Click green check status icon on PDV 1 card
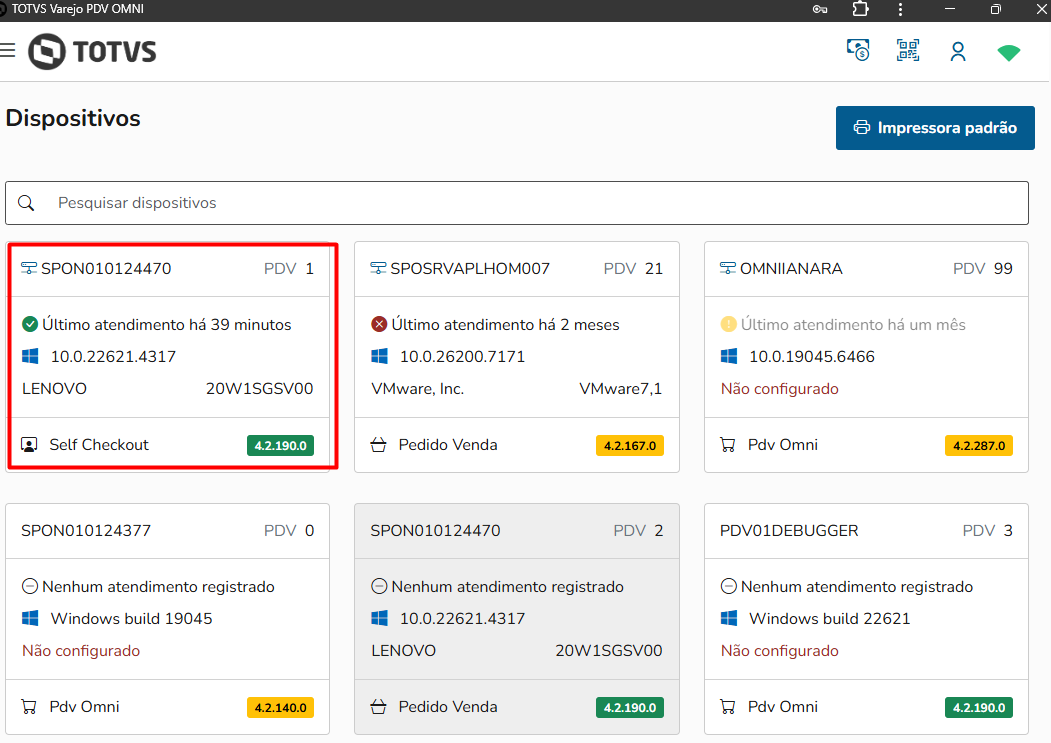This screenshot has height=743, width=1051. [29, 325]
